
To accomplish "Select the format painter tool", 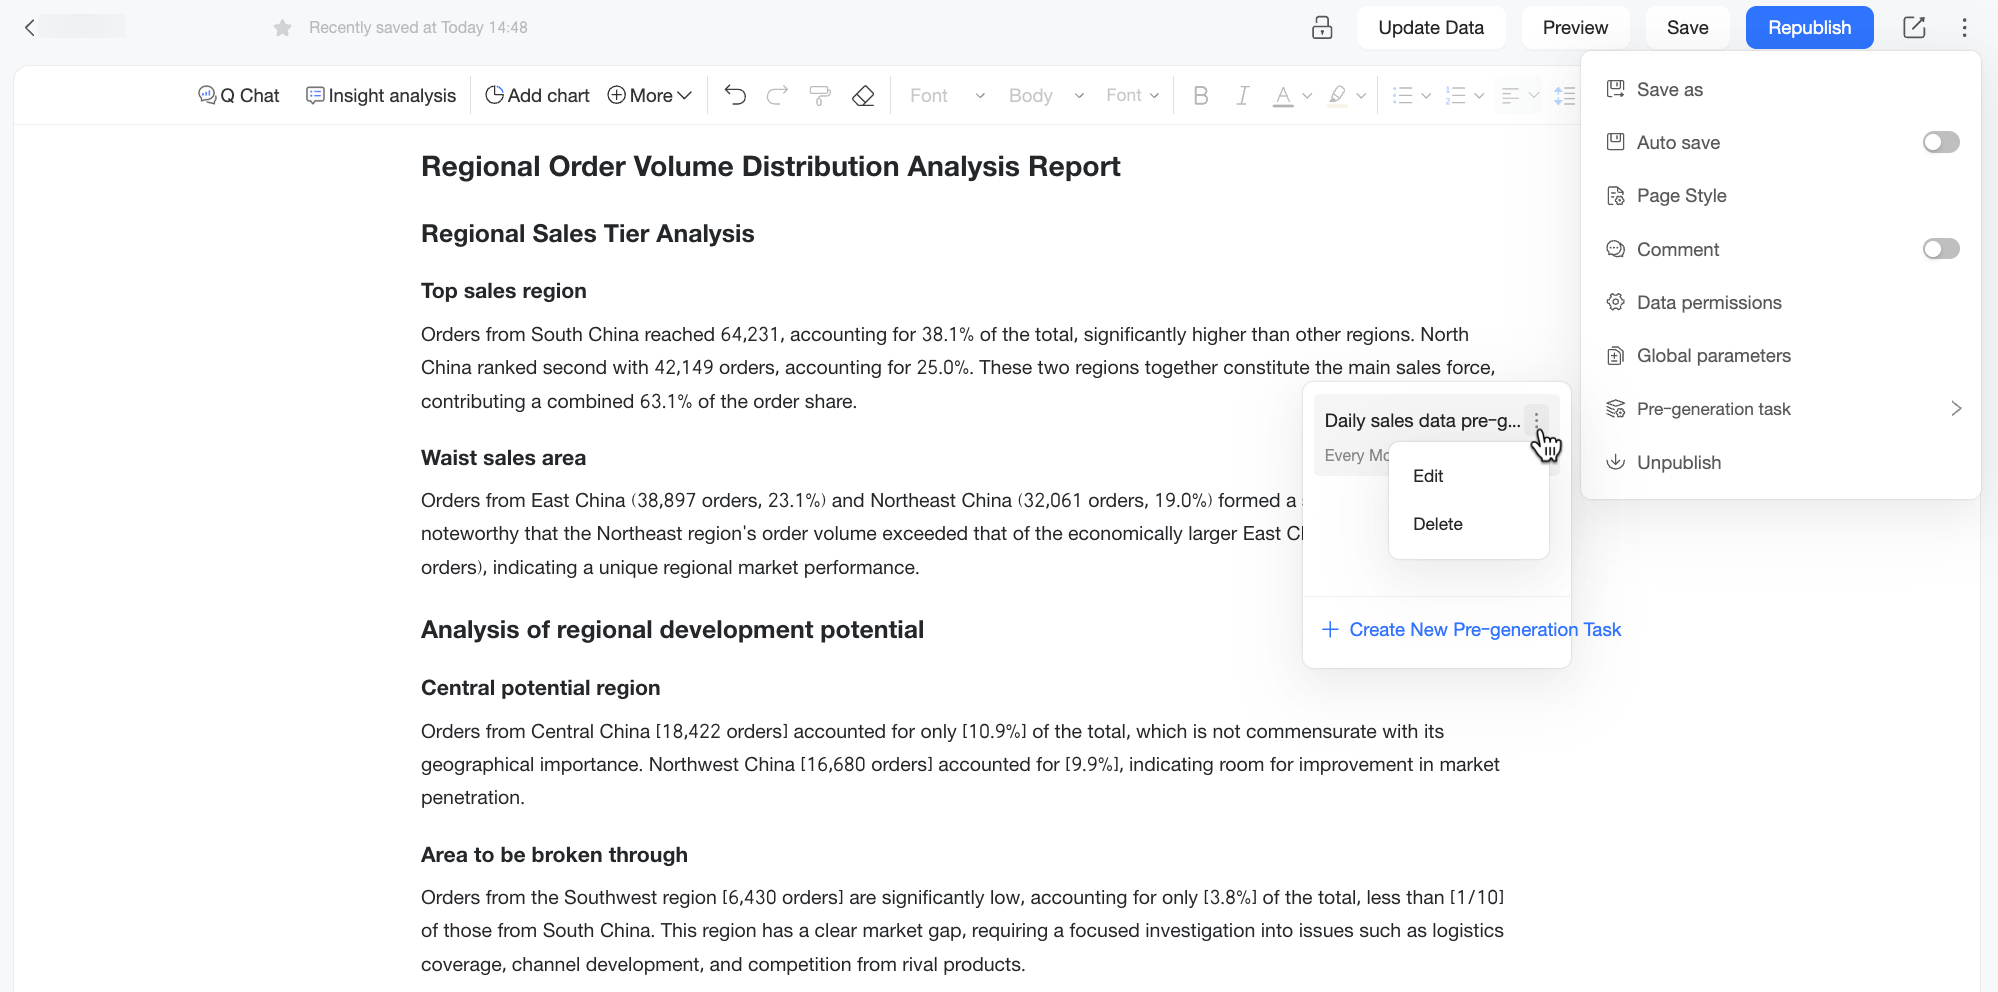I will tap(820, 95).
